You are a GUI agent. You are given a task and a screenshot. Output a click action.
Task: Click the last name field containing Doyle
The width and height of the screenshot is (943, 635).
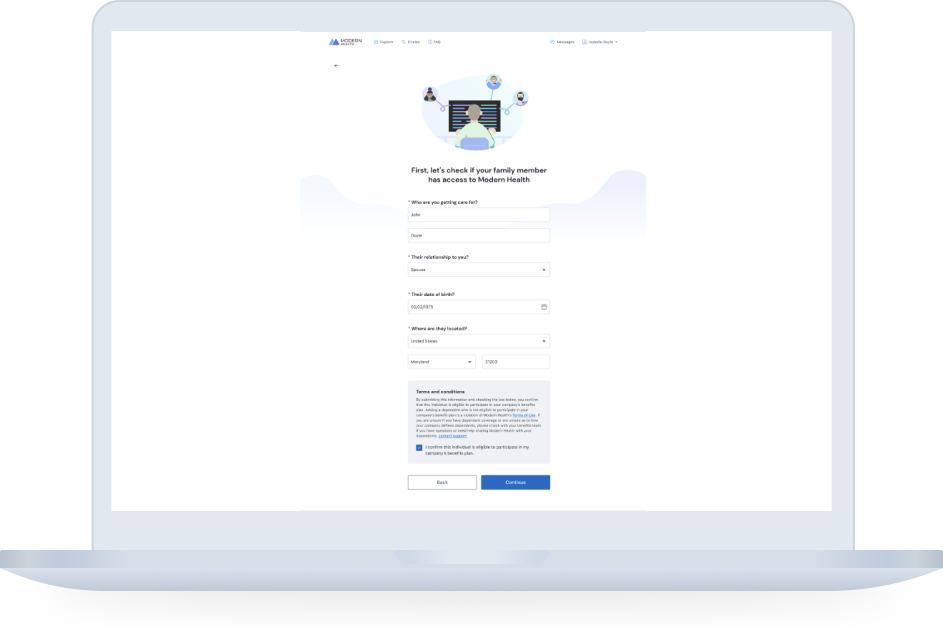[479, 236]
